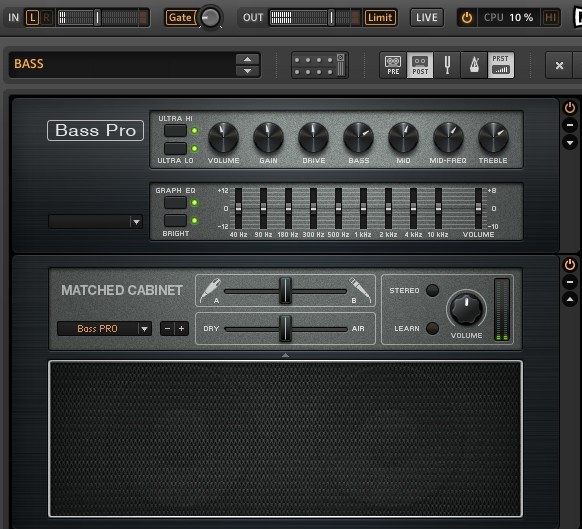
Task: Click the input level slider handle
Action: 97,17
